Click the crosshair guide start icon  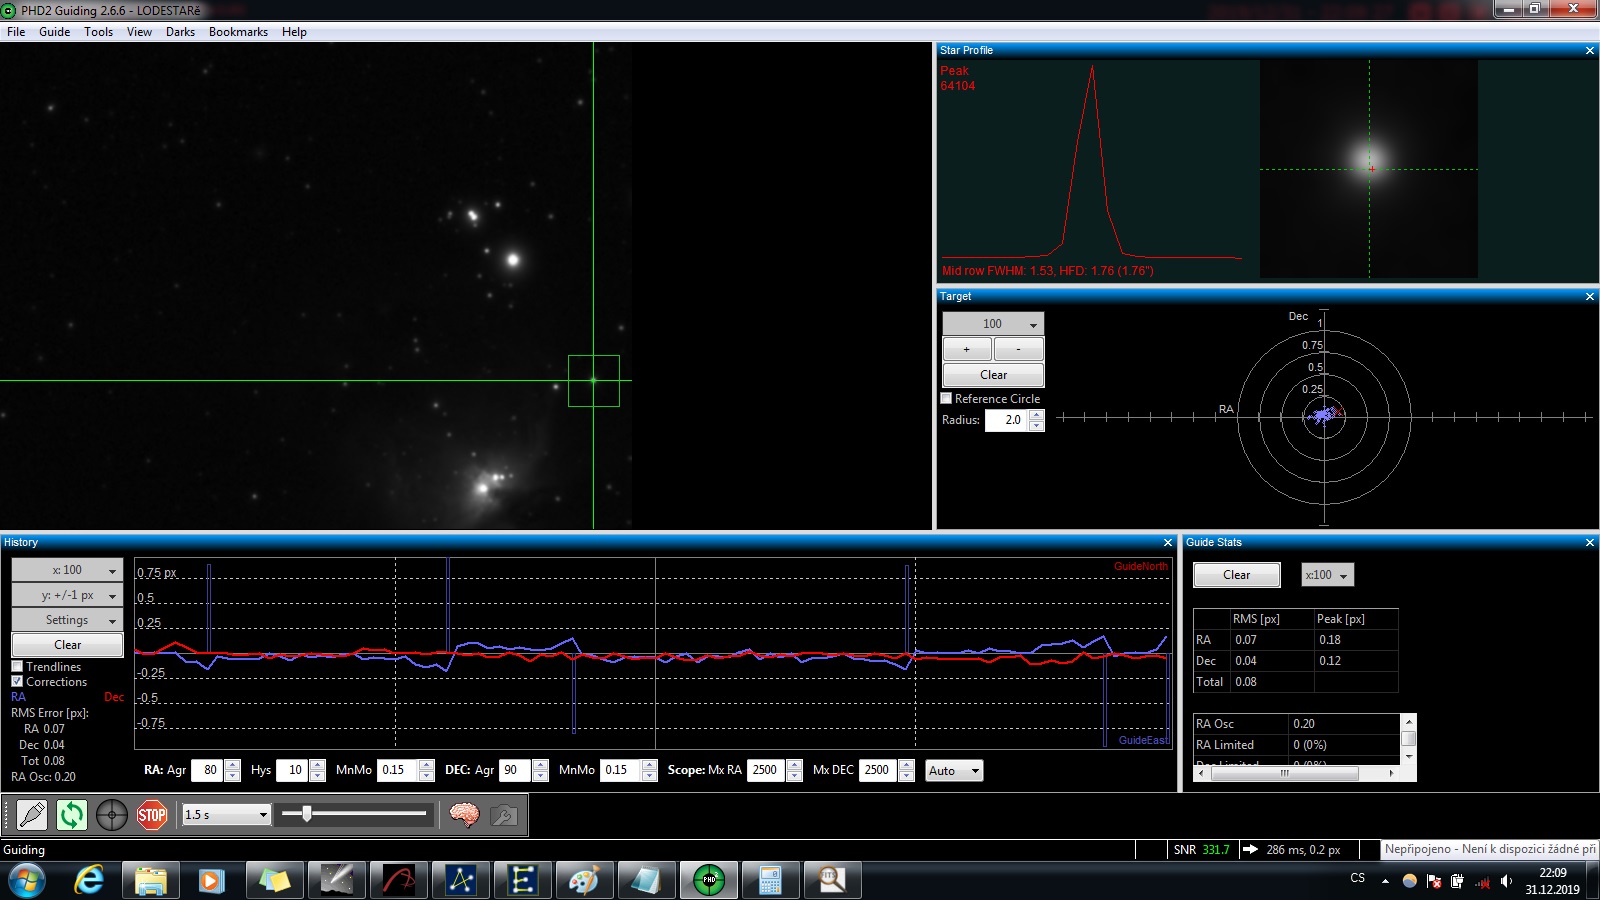[112, 815]
